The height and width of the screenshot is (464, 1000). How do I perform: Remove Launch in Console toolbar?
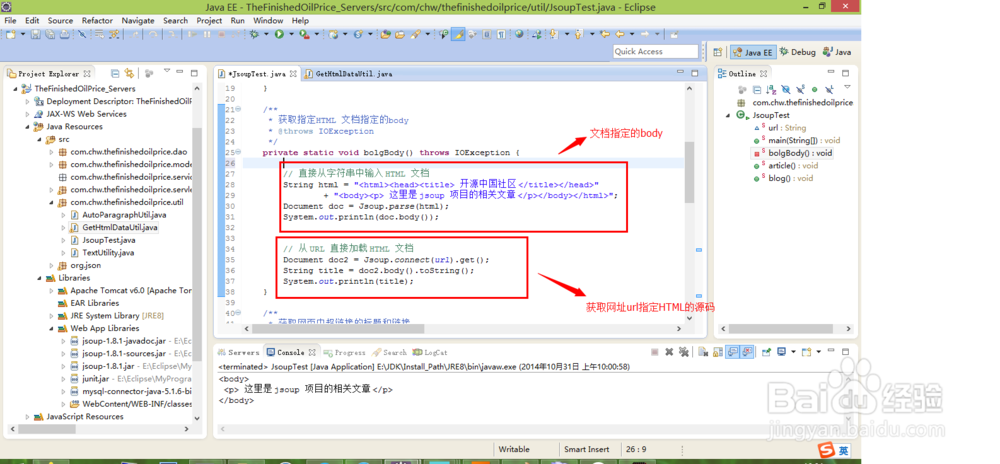point(669,351)
